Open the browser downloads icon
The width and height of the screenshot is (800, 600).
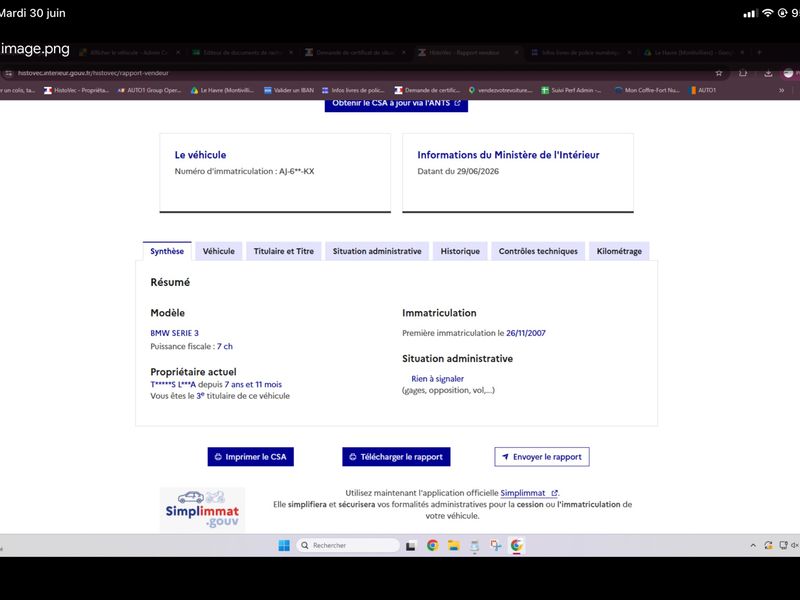768,73
